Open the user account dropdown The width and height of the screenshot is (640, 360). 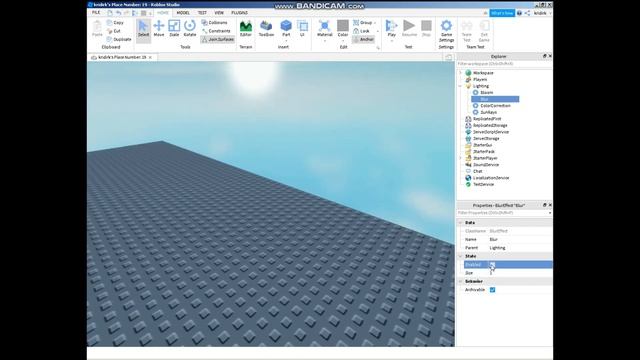tap(542, 13)
